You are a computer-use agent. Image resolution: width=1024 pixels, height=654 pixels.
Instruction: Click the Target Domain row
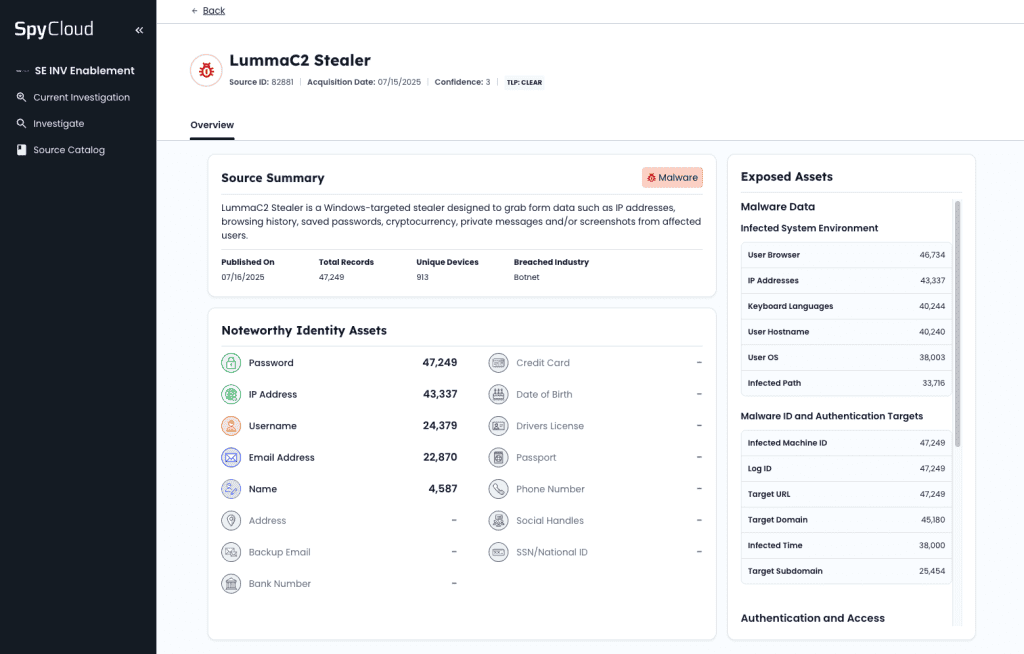(x=846, y=519)
